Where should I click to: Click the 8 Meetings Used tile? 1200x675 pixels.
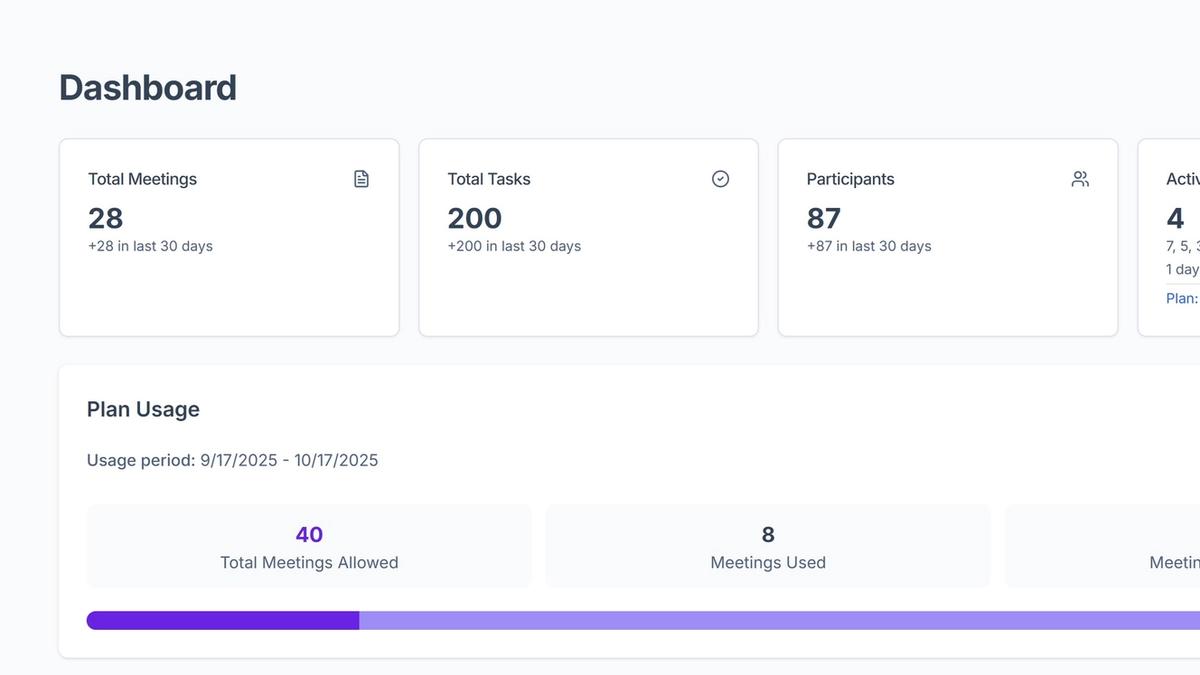[768, 546]
